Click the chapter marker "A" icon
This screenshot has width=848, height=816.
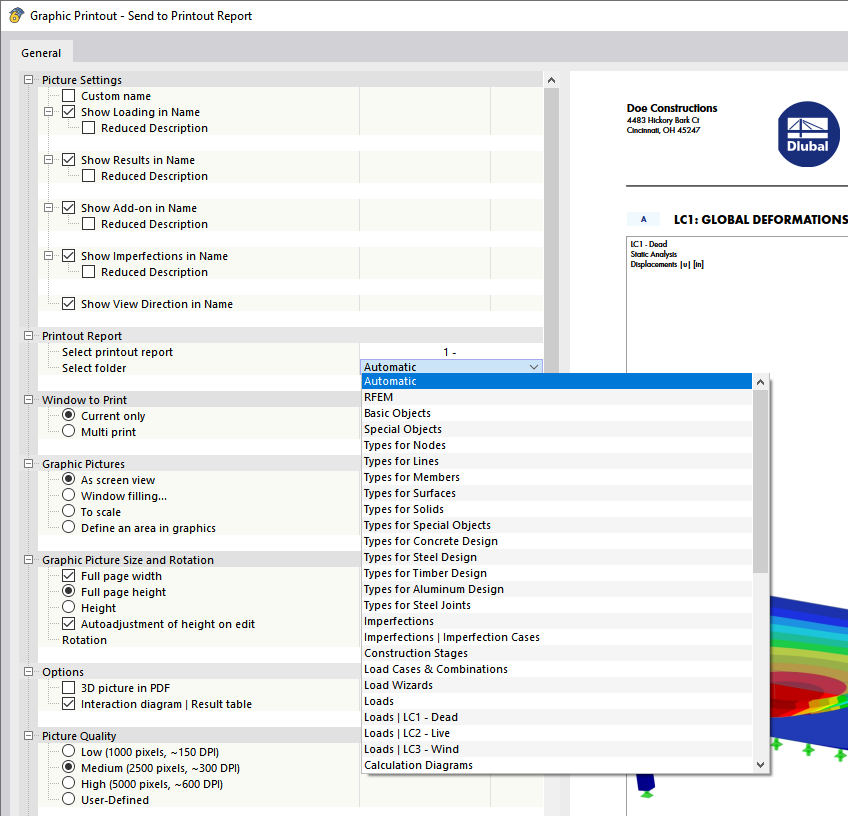pos(643,218)
